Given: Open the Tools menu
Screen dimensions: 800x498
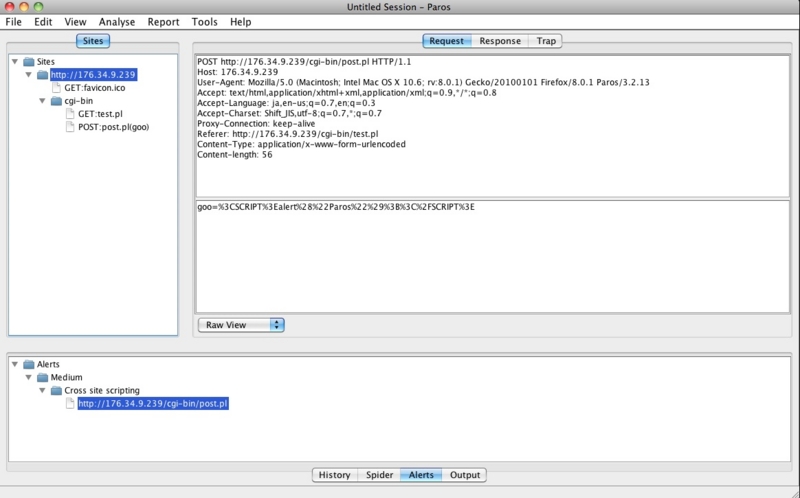Looking at the screenshot, I should pos(205,22).
